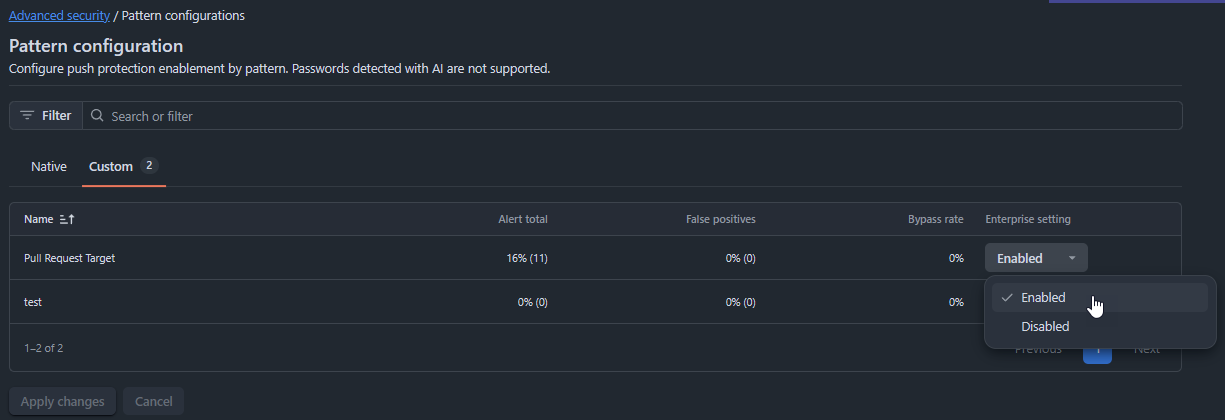Click the Filter lines icon
This screenshot has width=1225, height=420.
pyautogui.click(x=27, y=116)
